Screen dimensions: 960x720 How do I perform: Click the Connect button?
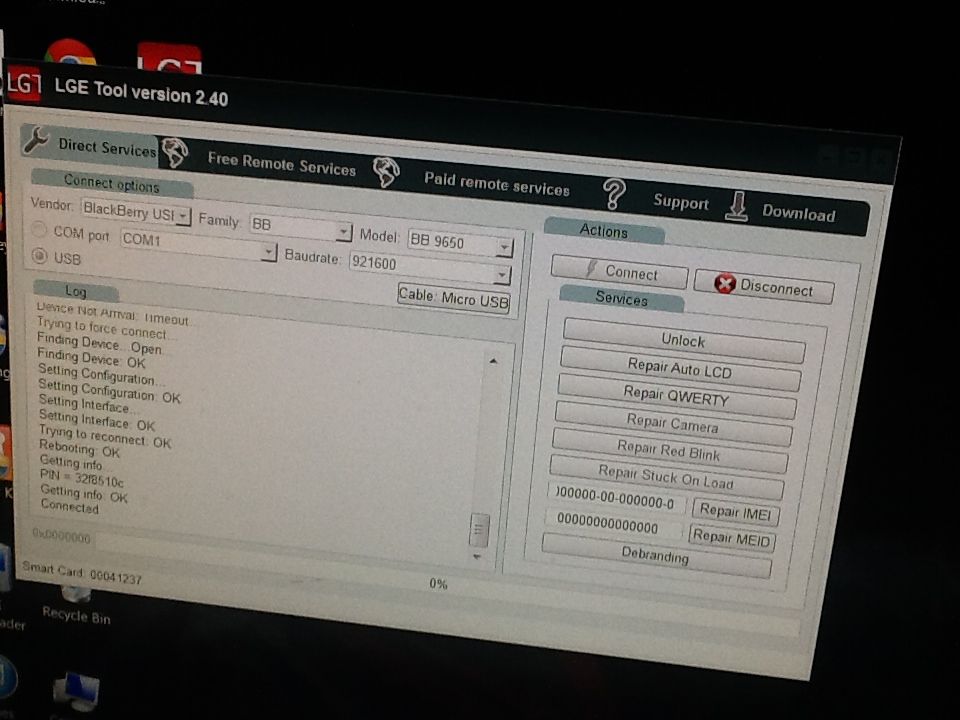[620, 271]
